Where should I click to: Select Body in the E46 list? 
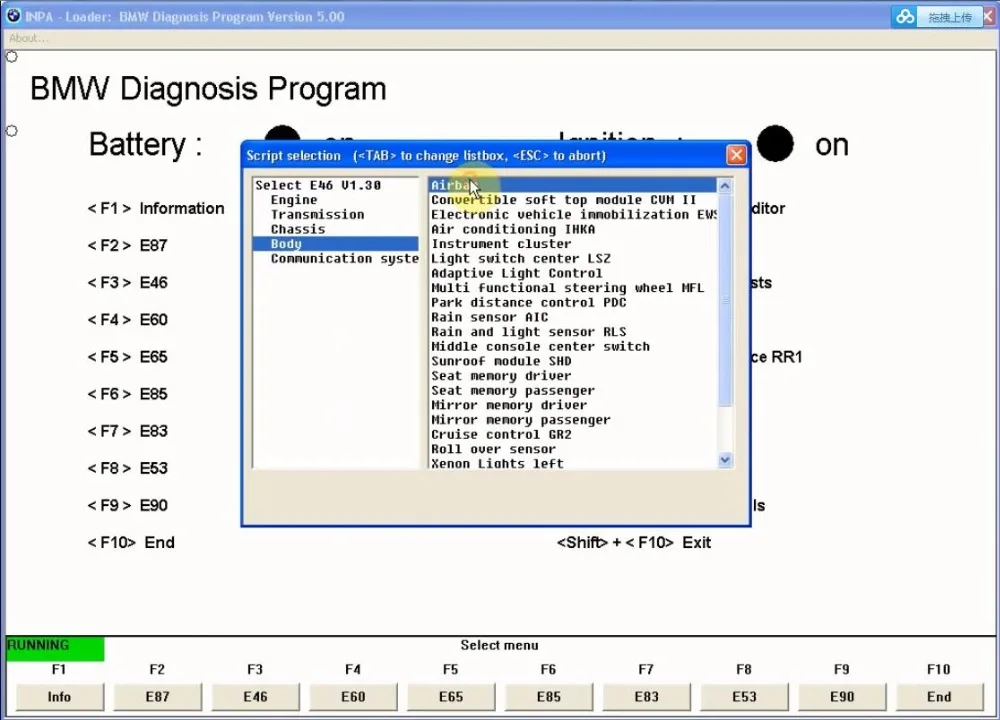[335, 244]
